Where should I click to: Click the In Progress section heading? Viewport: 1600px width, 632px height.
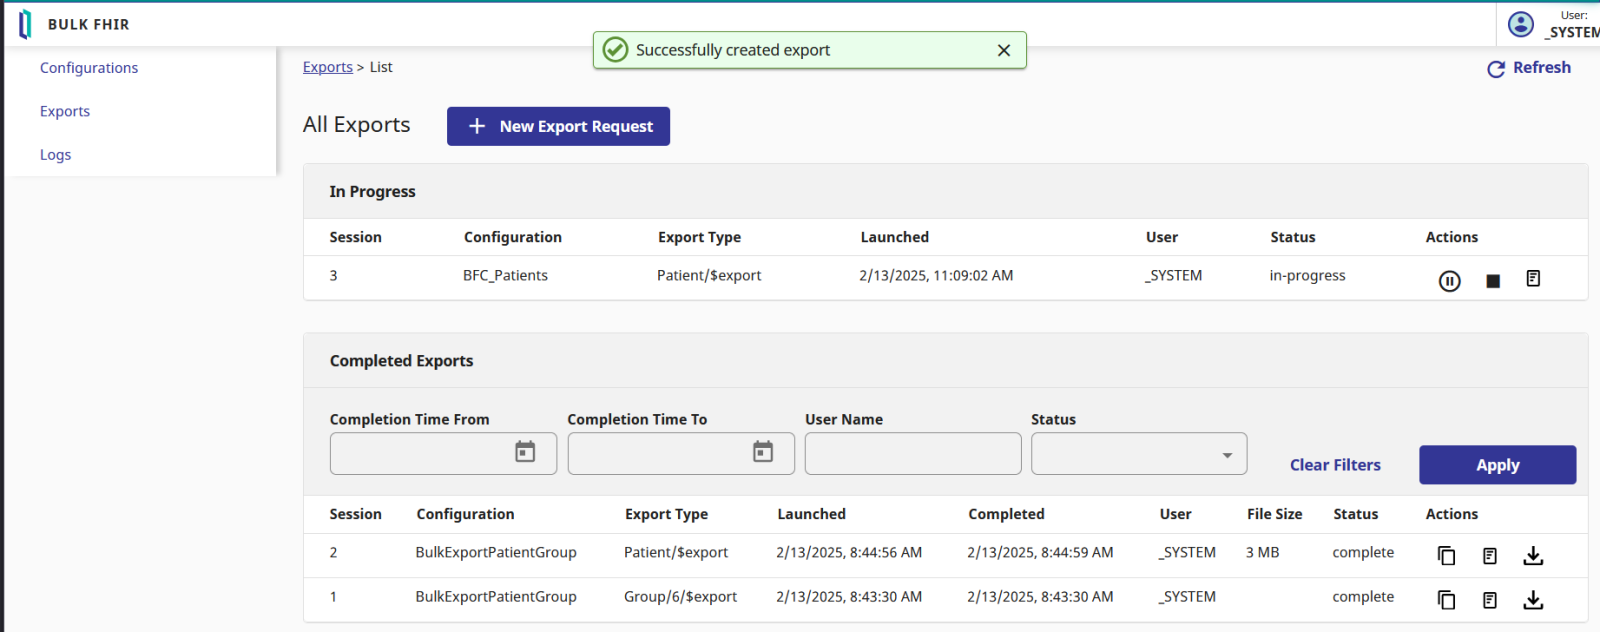pos(372,192)
